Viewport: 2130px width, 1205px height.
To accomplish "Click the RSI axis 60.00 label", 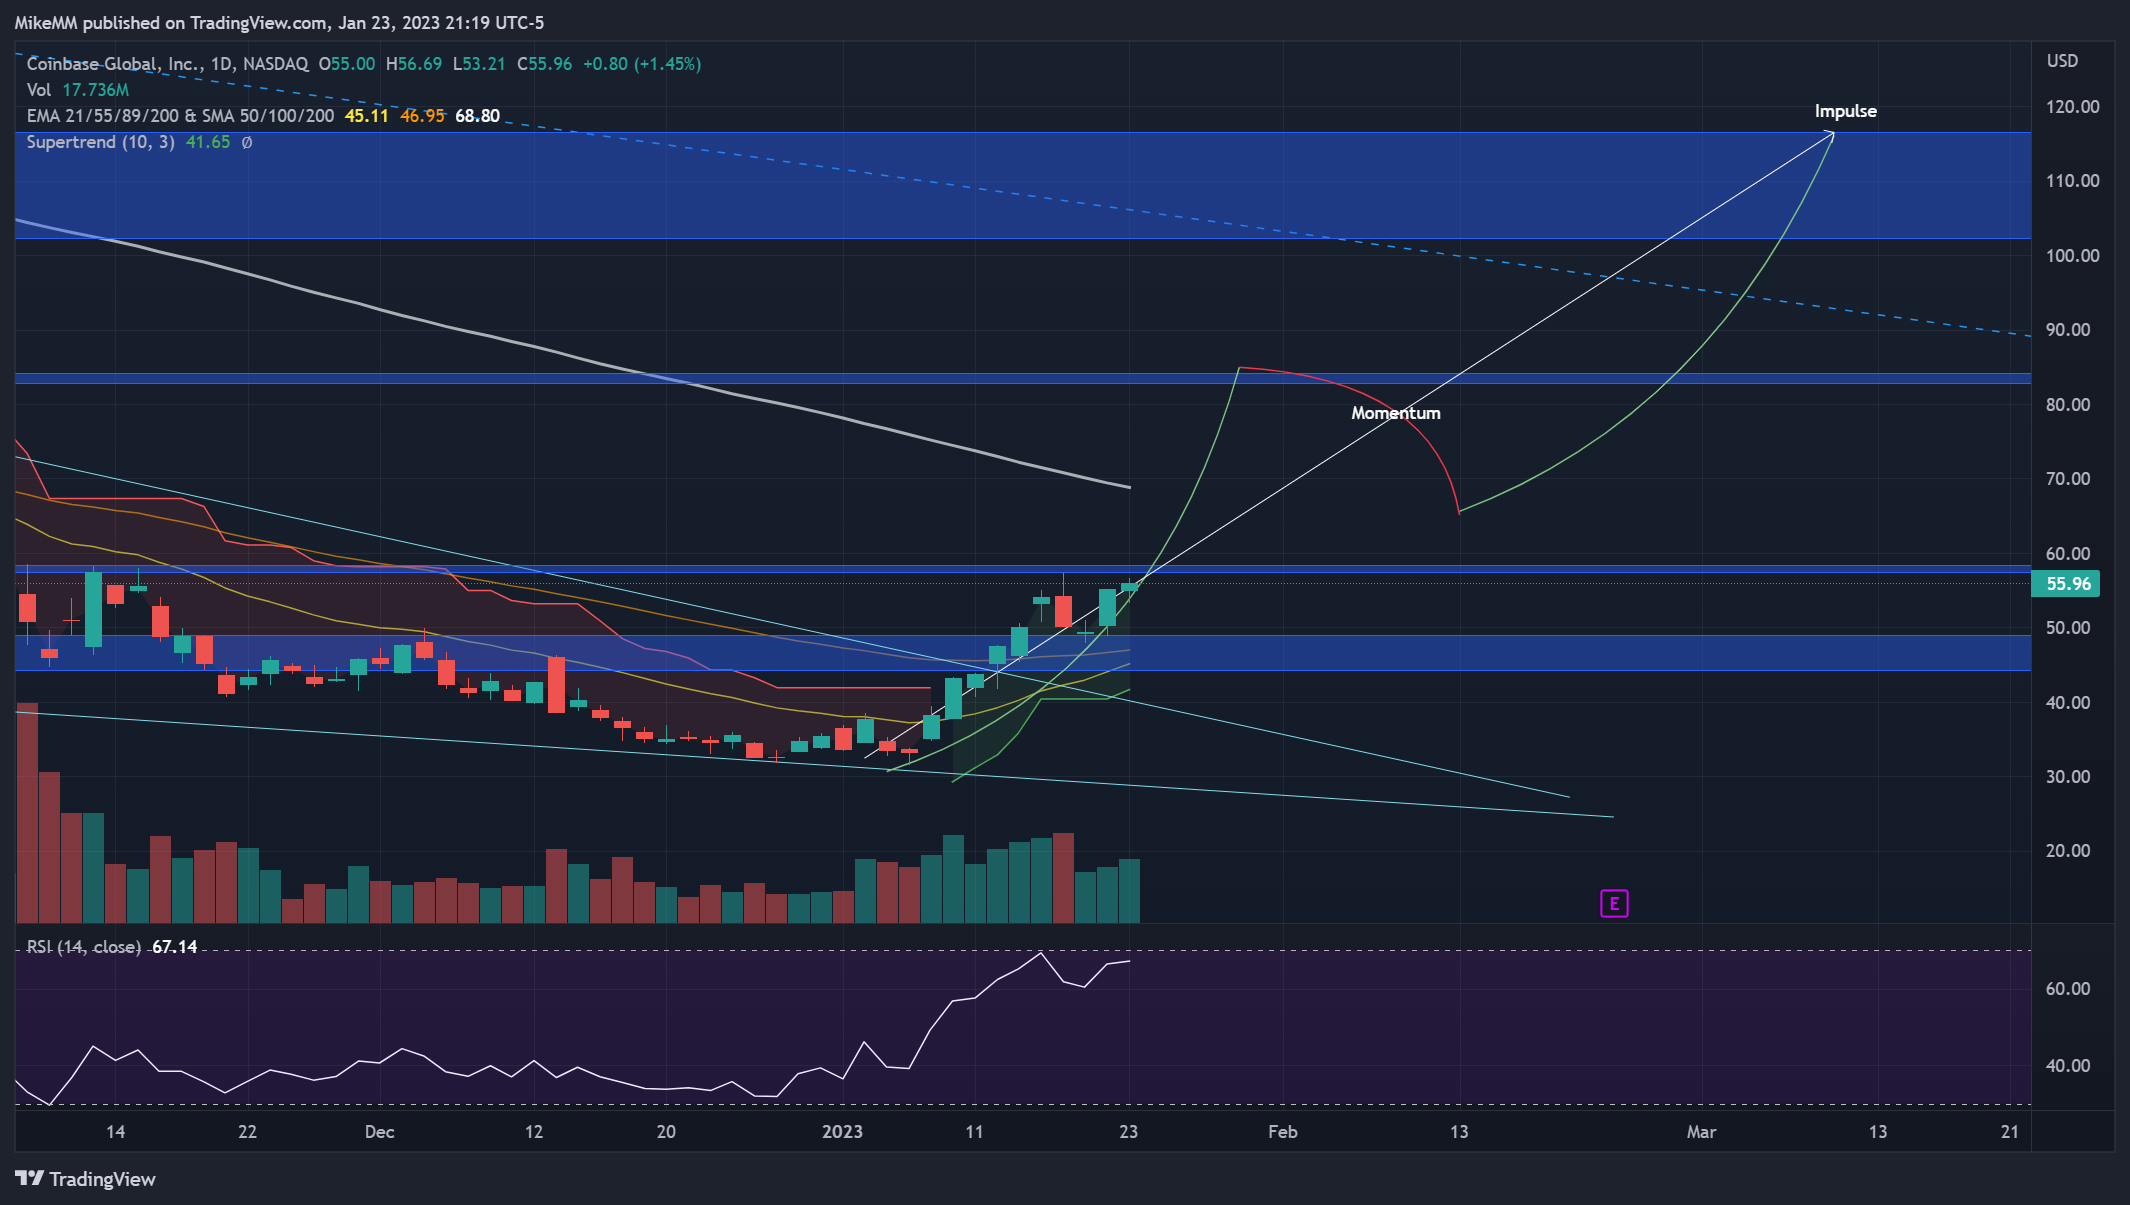I will [2068, 989].
